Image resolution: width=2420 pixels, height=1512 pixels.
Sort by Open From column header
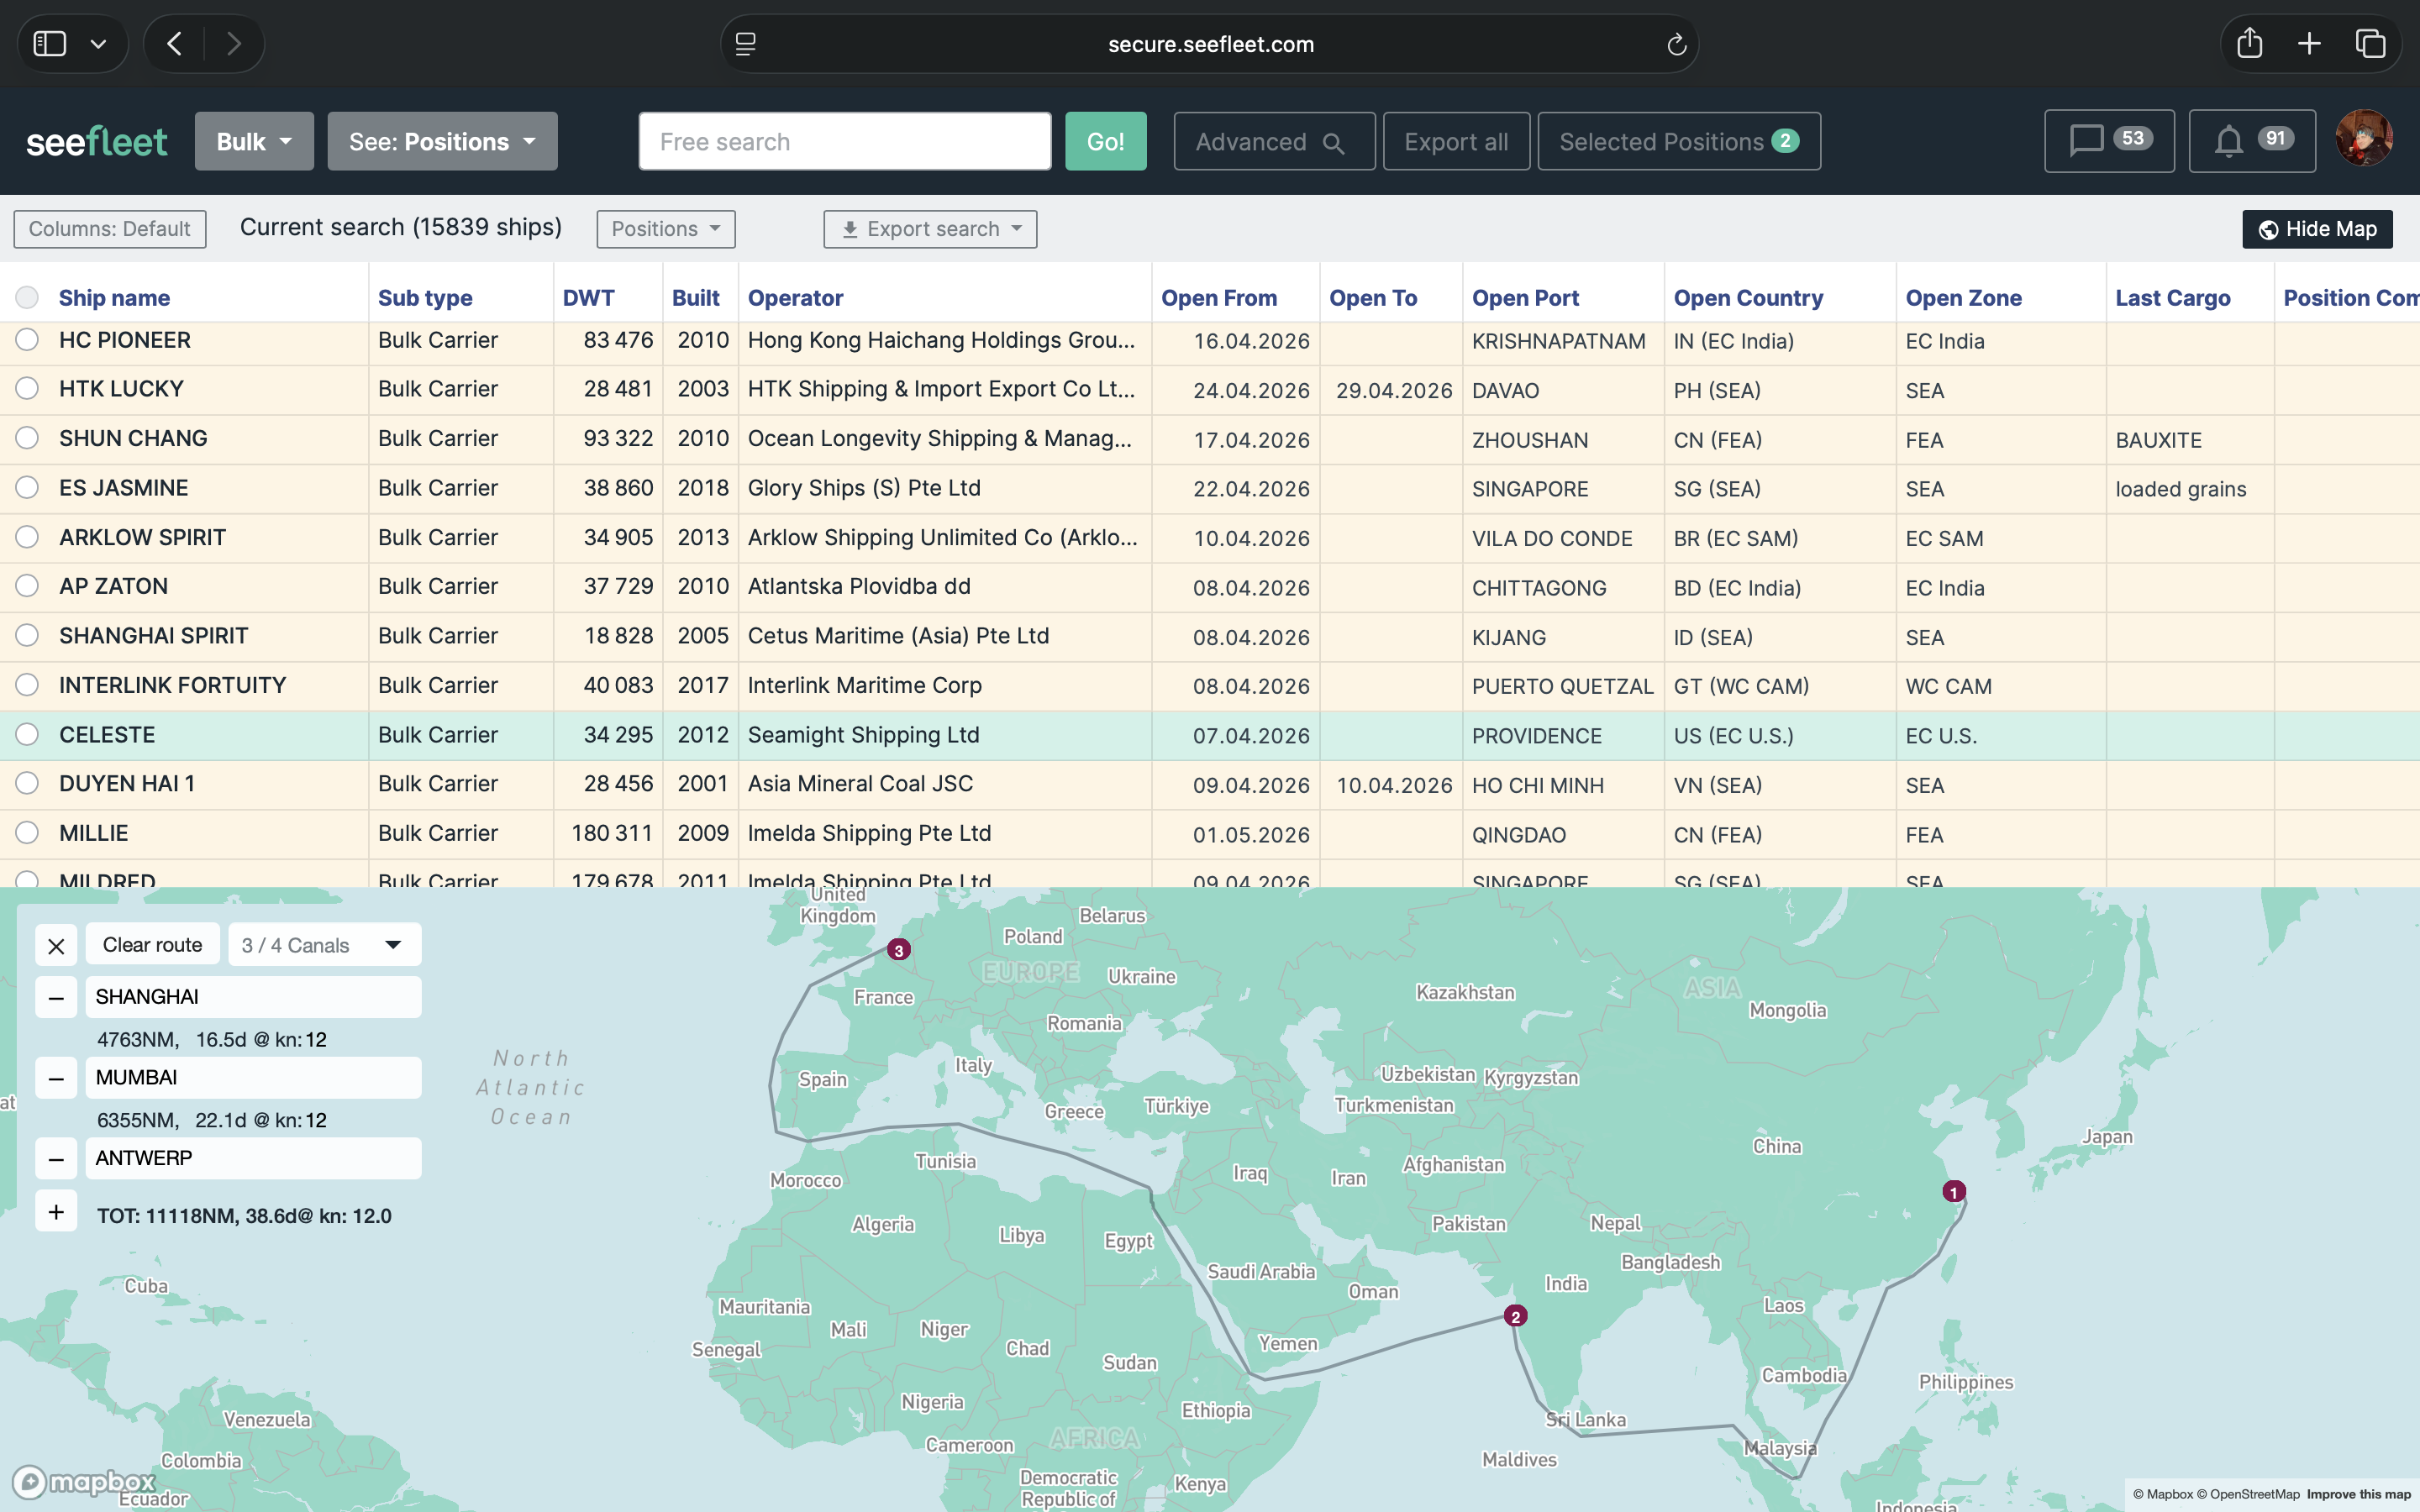pos(1218,298)
